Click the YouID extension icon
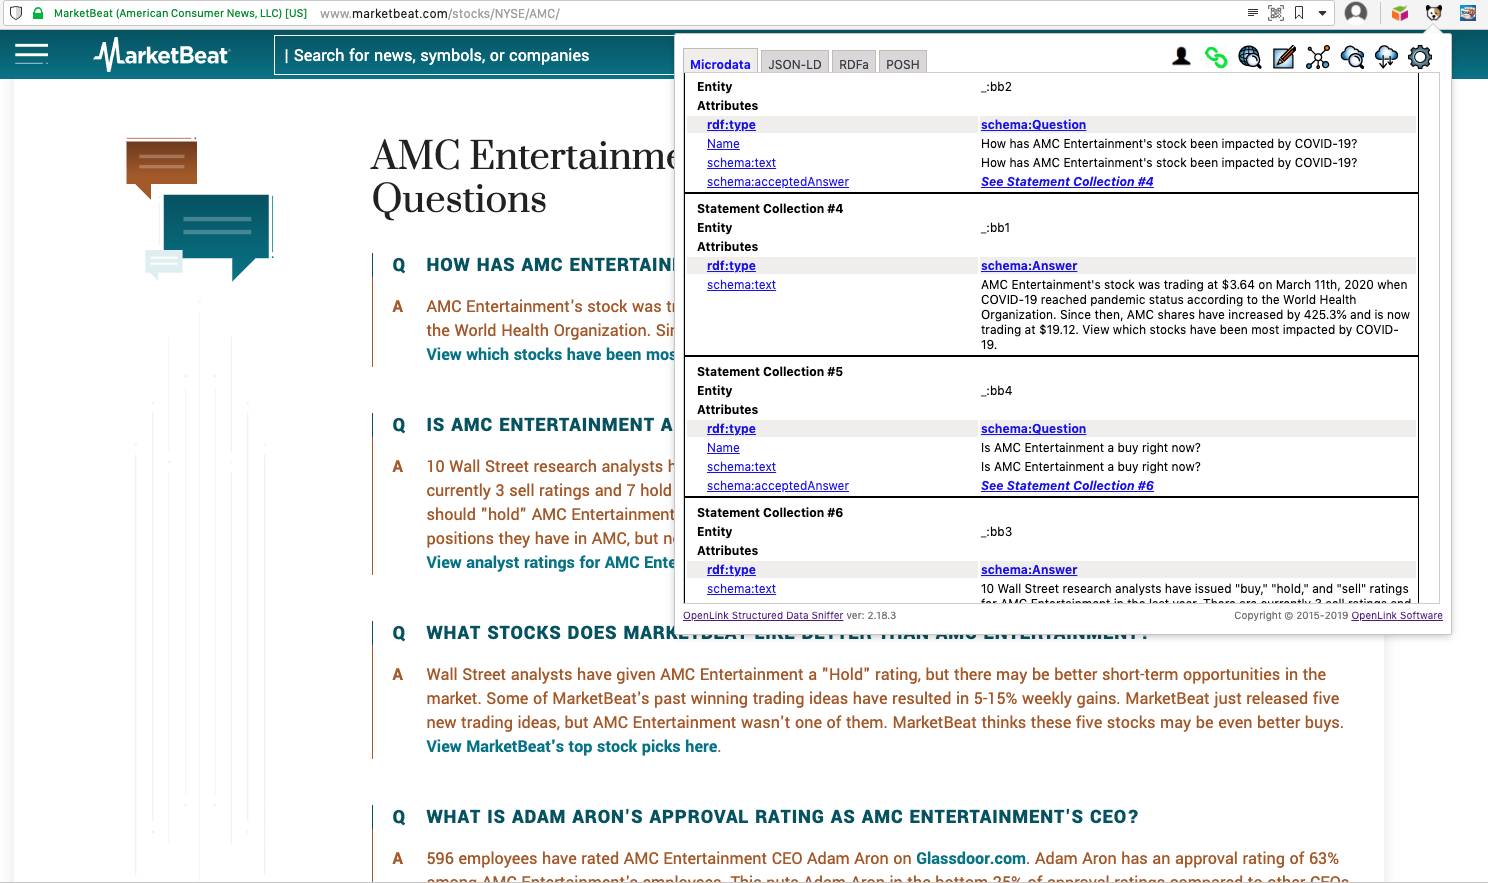This screenshot has width=1488, height=883. pyautogui.click(x=1468, y=13)
